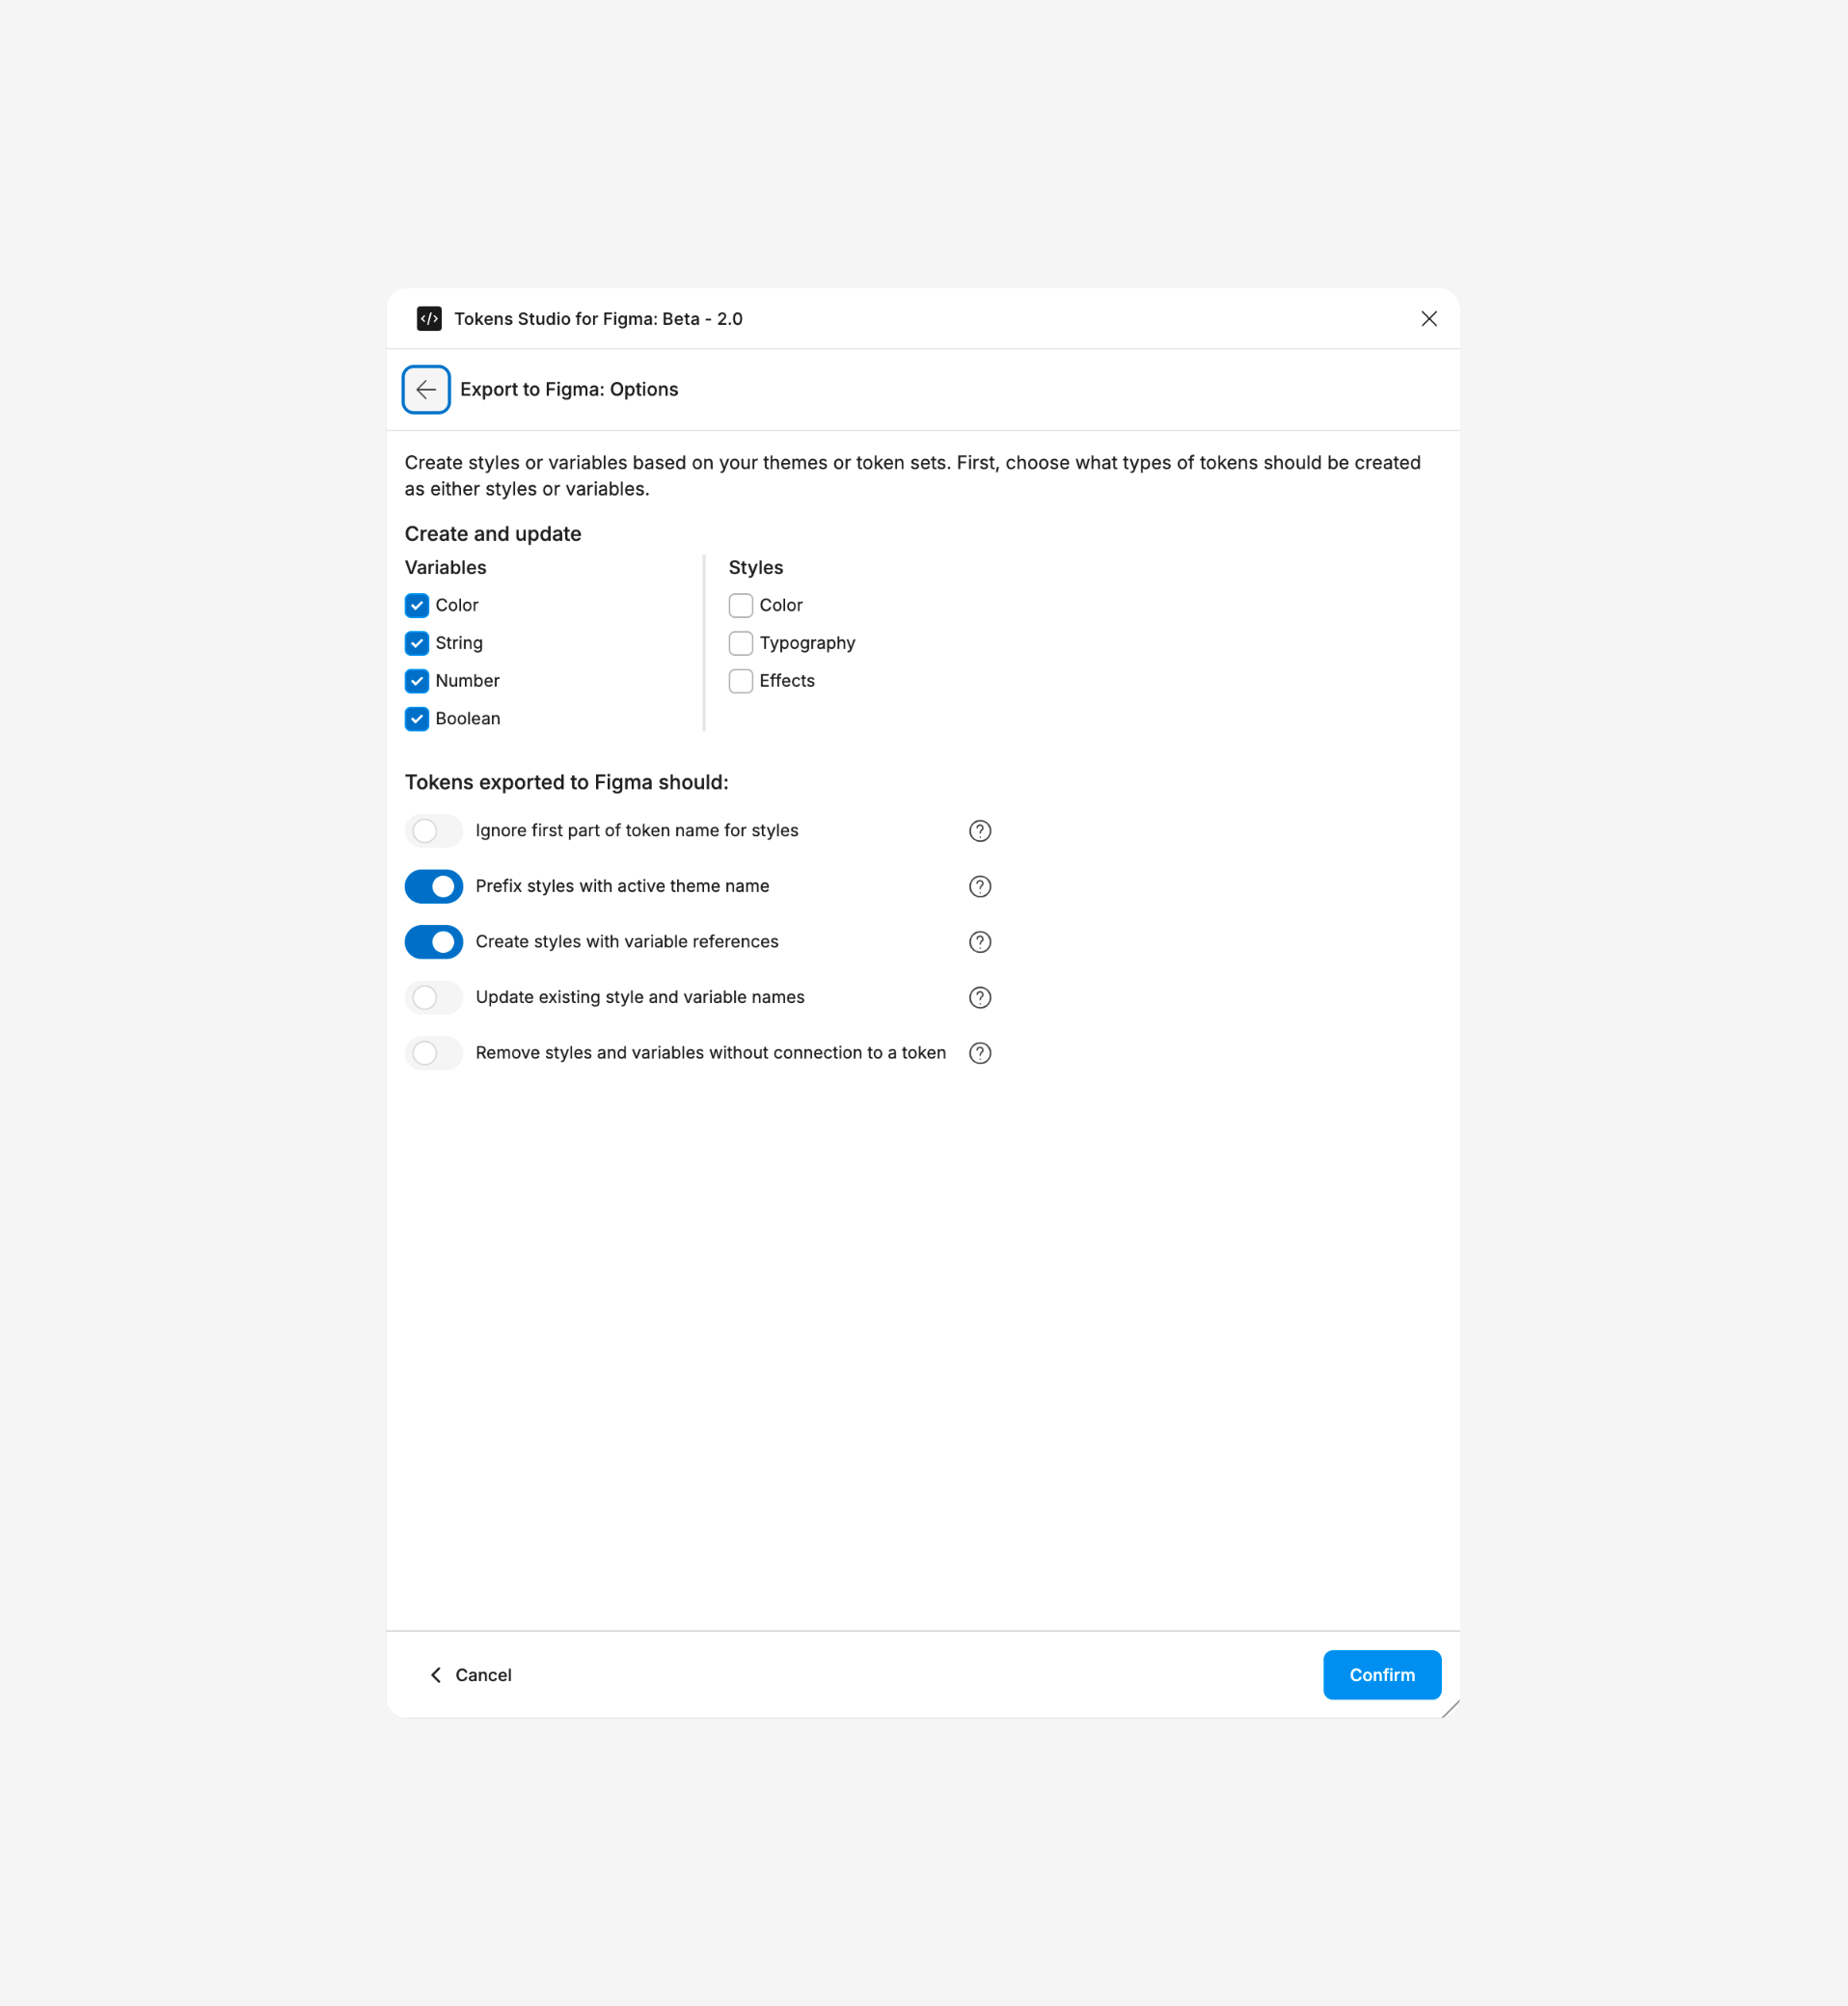Image resolution: width=1848 pixels, height=2006 pixels.
Task: Enable Update existing style and variable names
Action: pos(434,998)
